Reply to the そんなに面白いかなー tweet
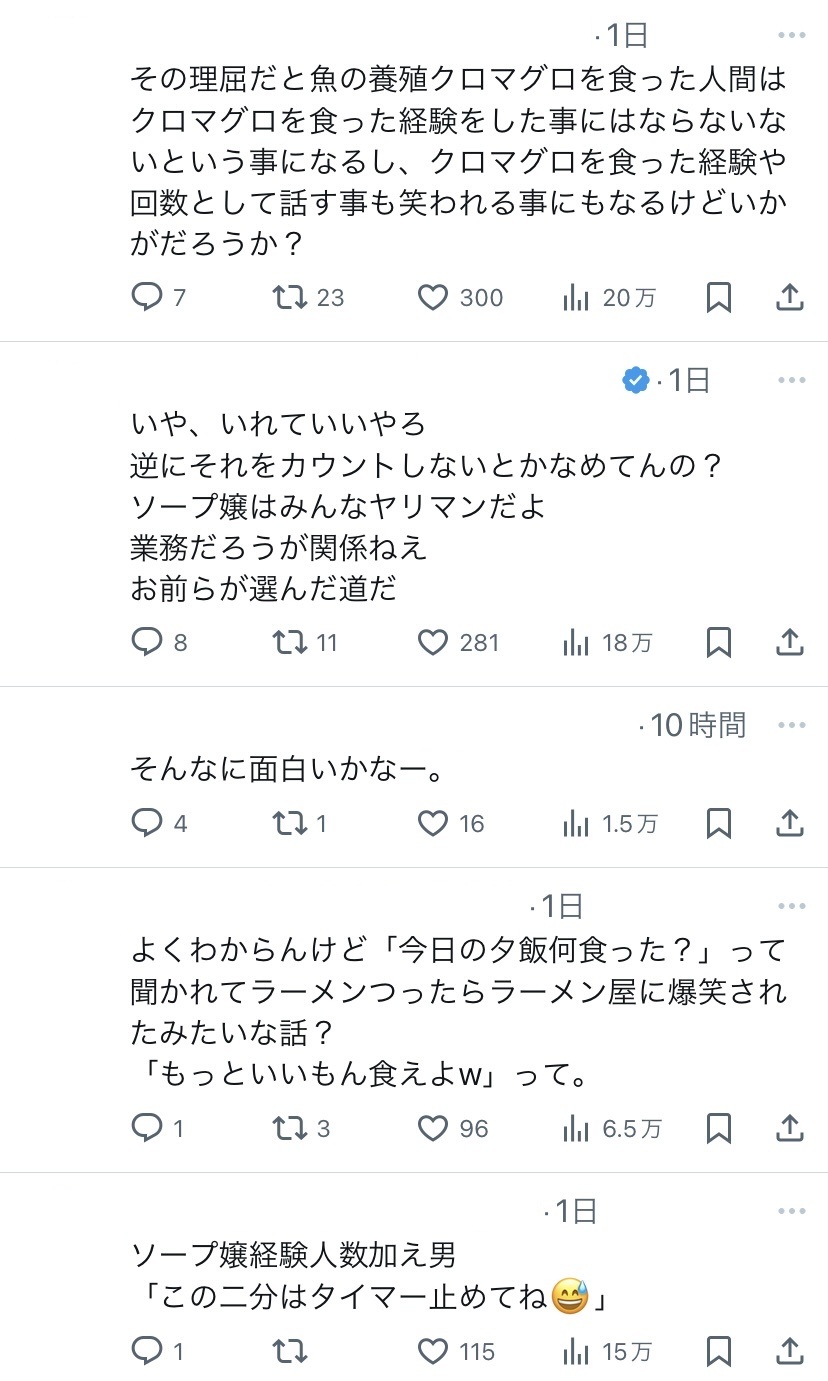Viewport: 828px width, 1381px height. pos(147,824)
